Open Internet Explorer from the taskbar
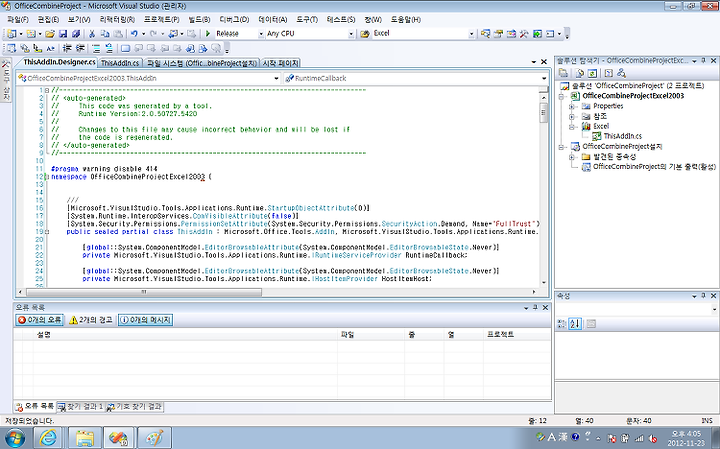The width and height of the screenshot is (720, 449). pyautogui.click(x=48, y=438)
